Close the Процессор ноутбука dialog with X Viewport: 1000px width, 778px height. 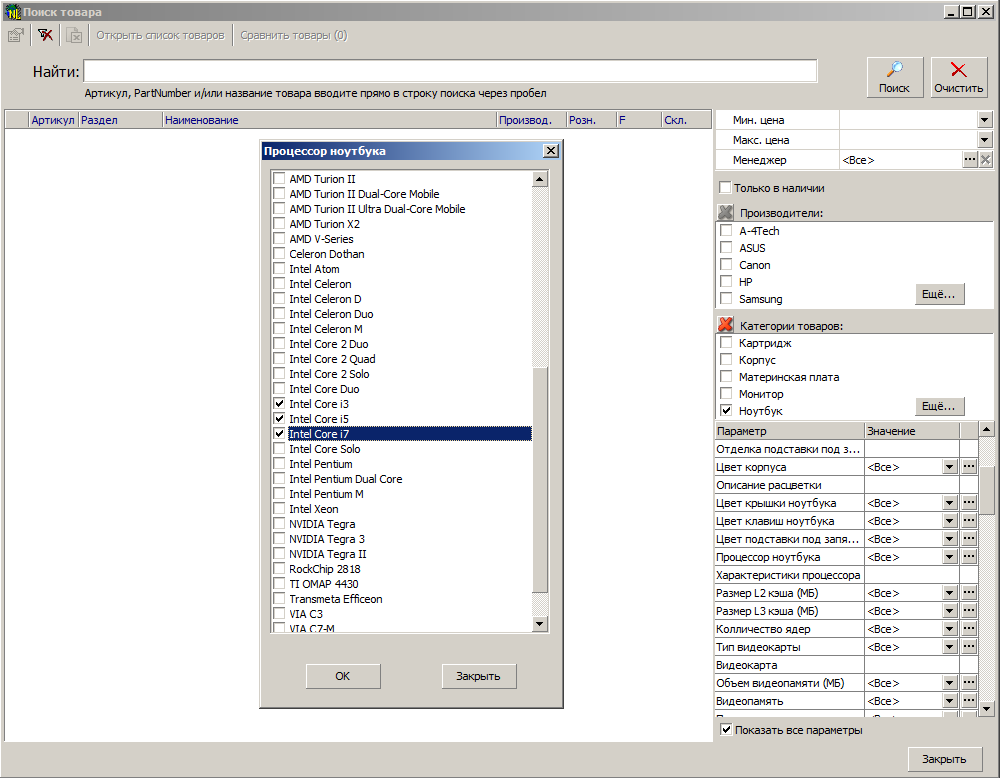coord(551,150)
